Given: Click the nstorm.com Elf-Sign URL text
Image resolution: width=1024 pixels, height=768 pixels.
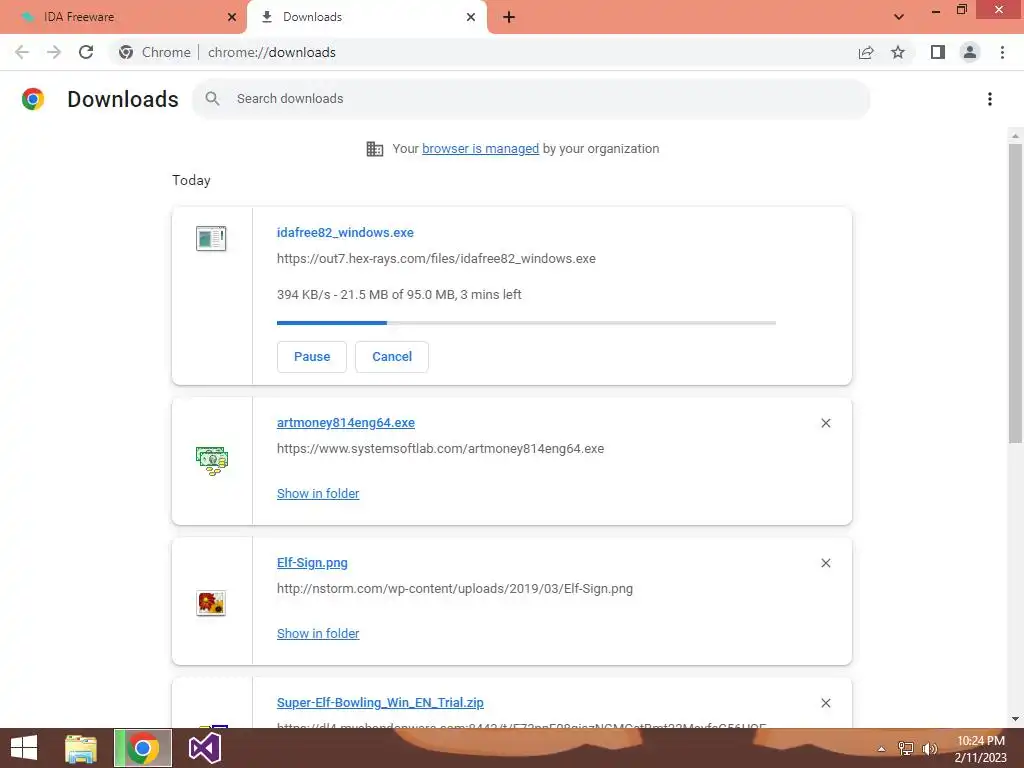Looking at the screenshot, I should click(455, 588).
